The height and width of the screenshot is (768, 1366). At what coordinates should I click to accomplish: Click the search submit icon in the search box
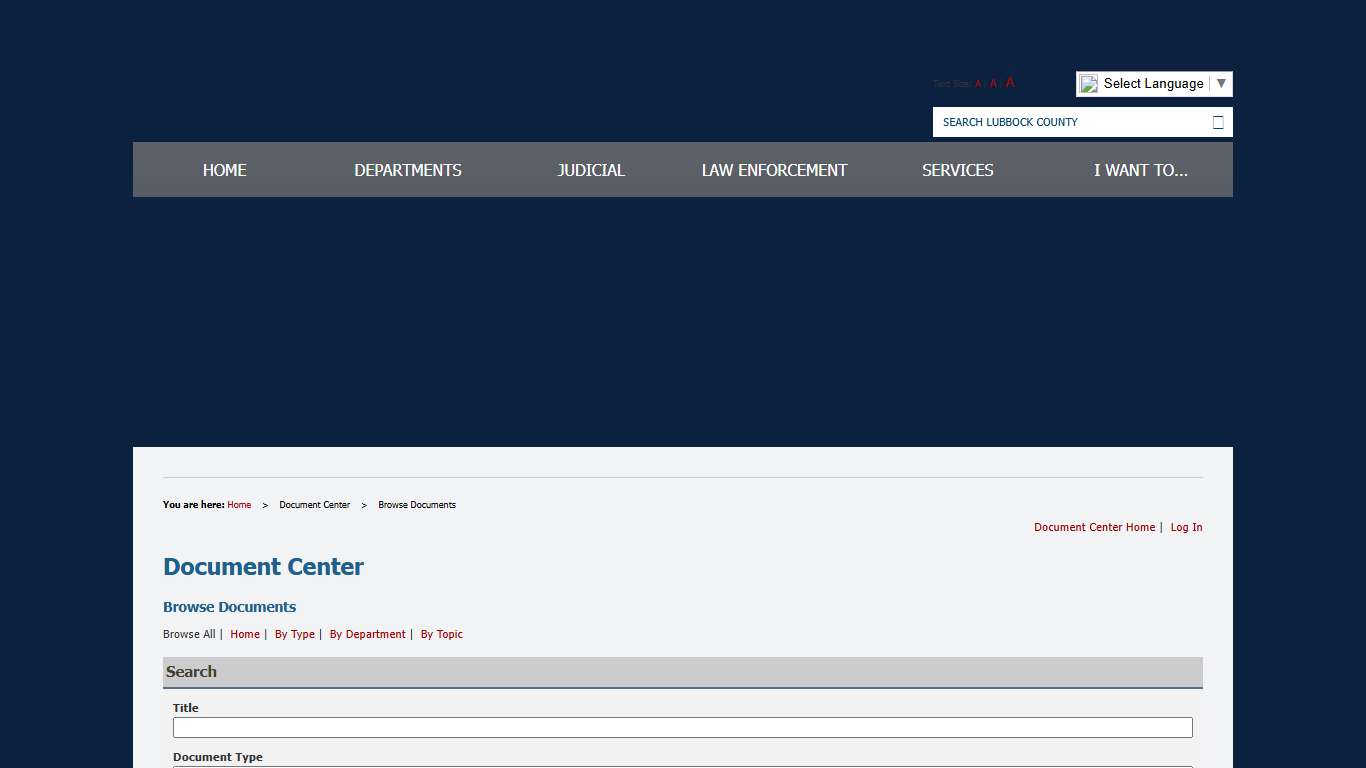tap(1217, 122)
